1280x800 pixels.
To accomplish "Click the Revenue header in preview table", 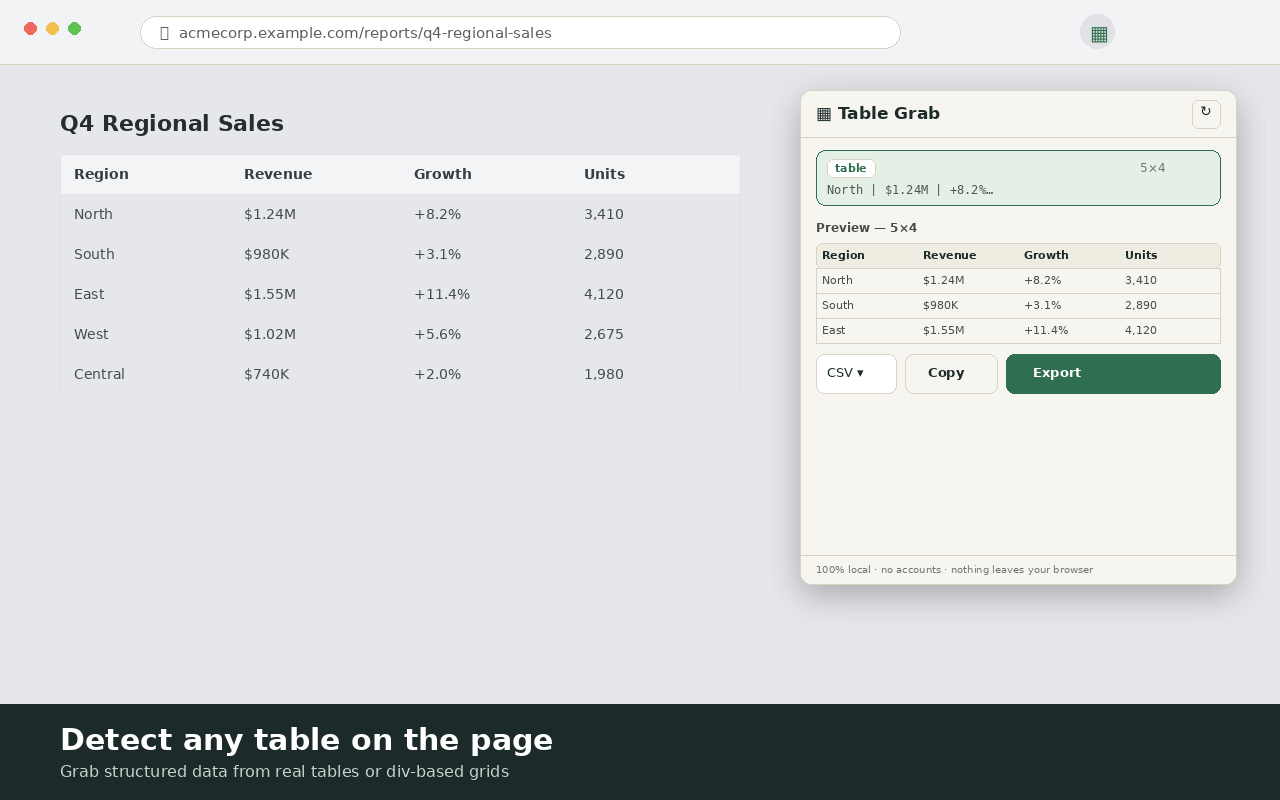I will (949, 255).
